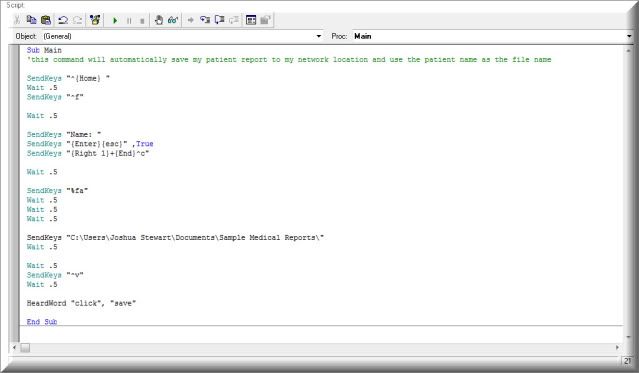Open Edit UserDialog icon

[x=251, y=20]
